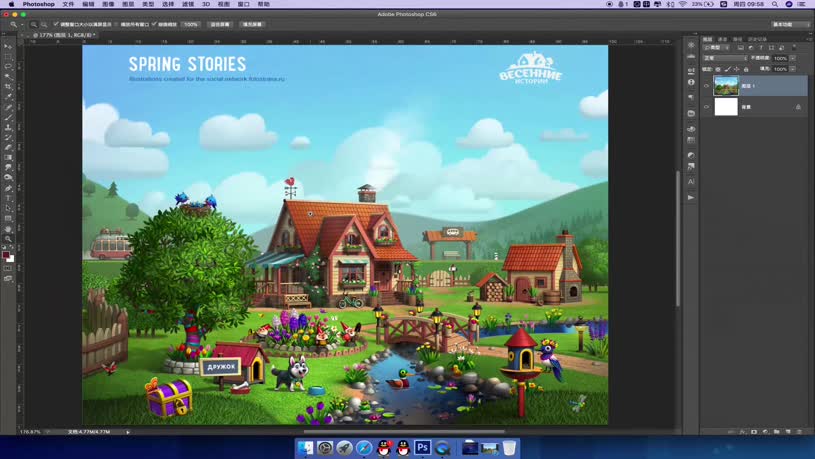
Task: Toggle zoom all windows checkbox
Action: [x=116, y=24]
